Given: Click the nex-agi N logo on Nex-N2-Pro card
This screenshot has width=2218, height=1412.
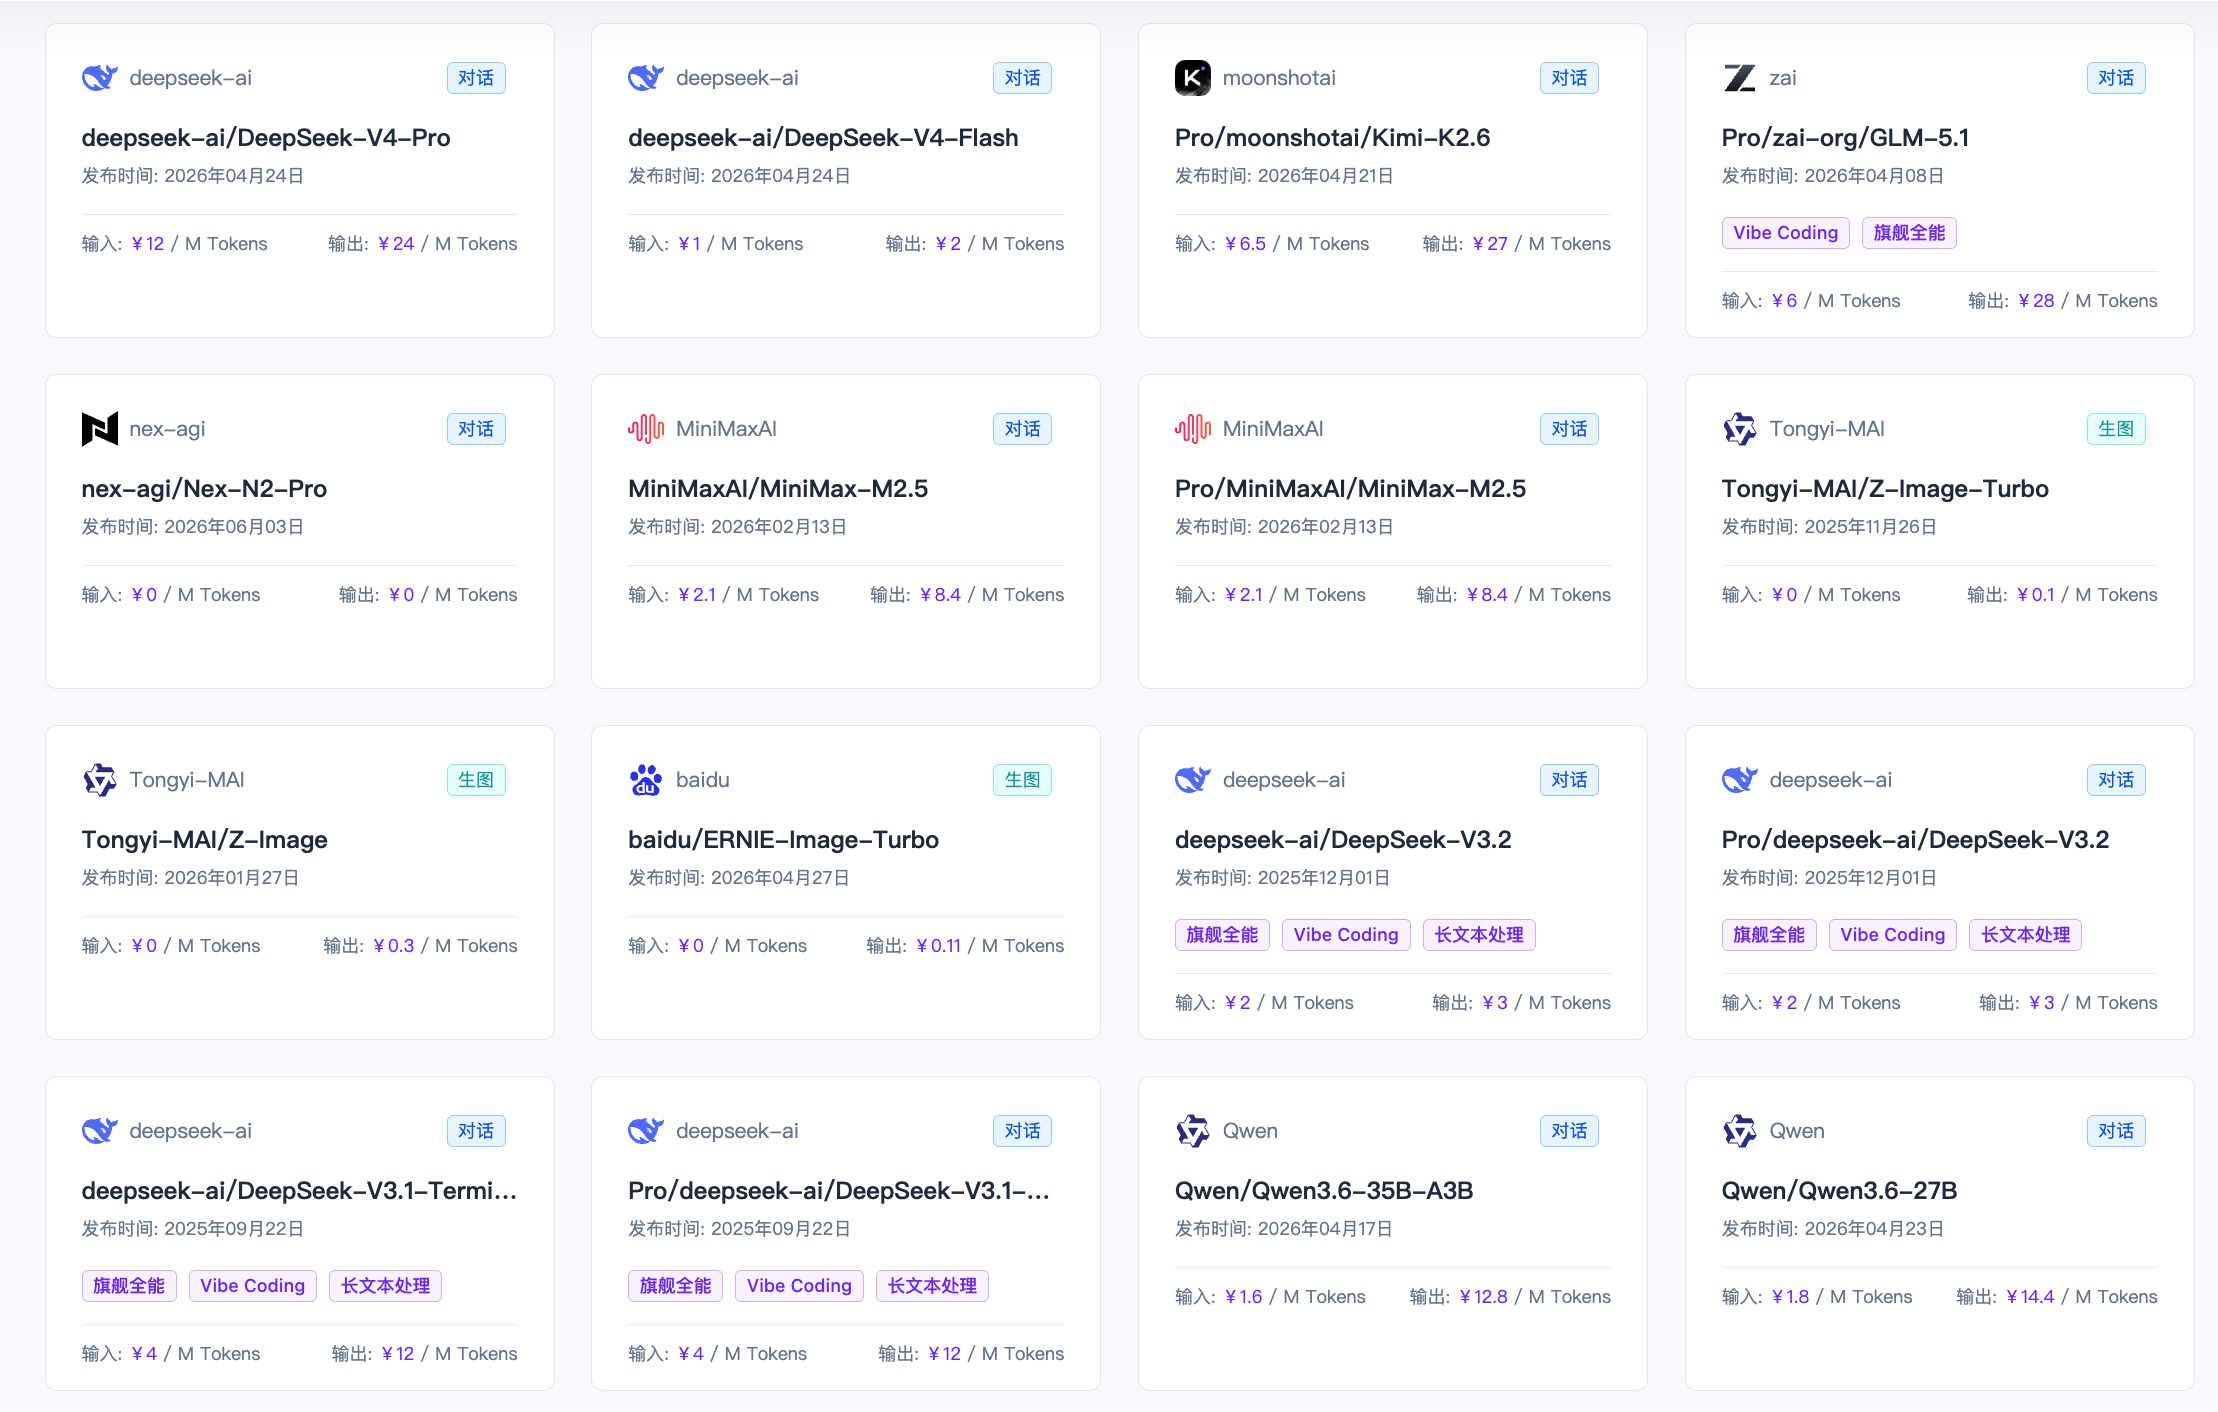Looking at the screenshot, I should [100, 429].
